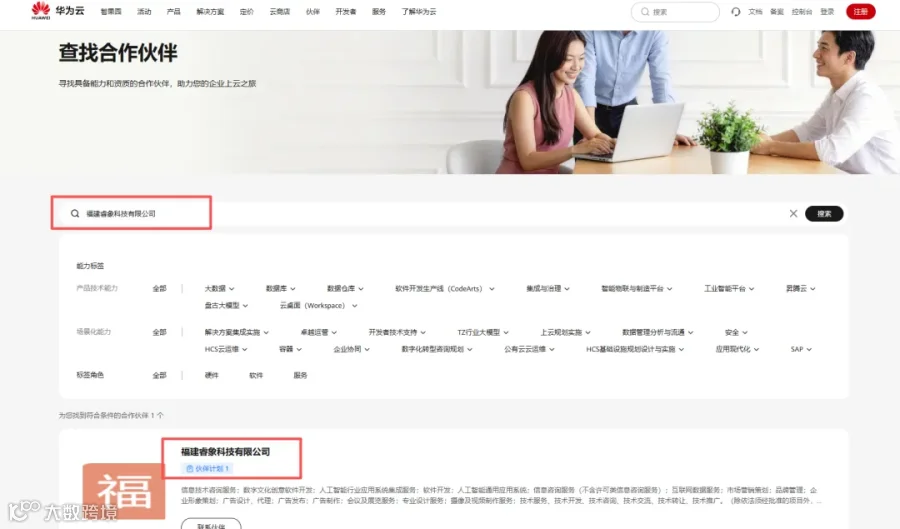
Task: Focus the header 搜索 input field
Action: (x=675, y=11)
